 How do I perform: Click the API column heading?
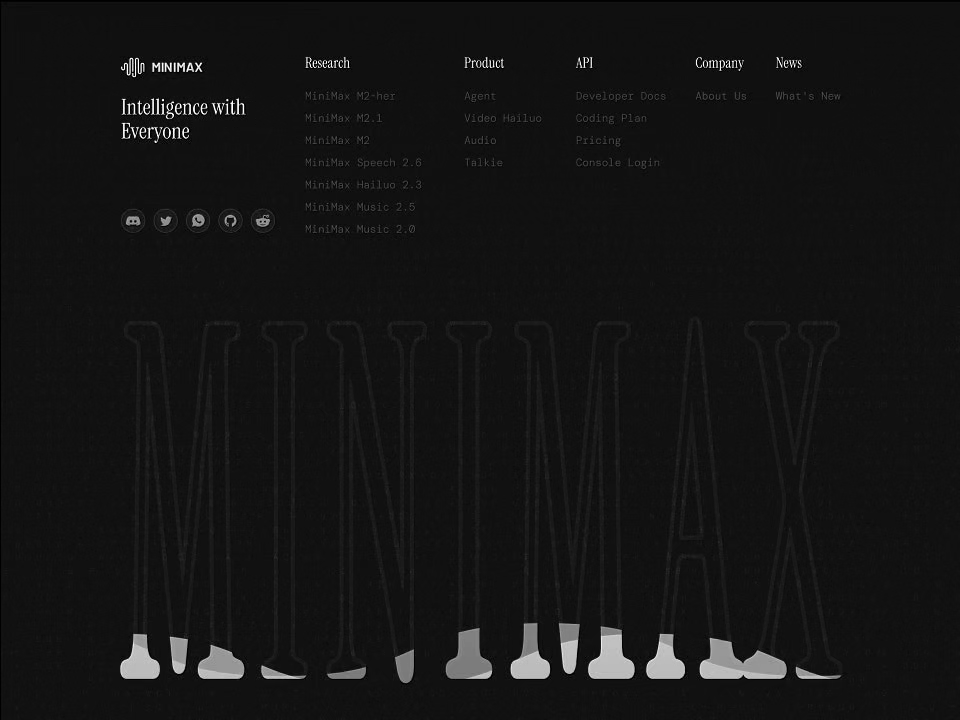[584, 63]
